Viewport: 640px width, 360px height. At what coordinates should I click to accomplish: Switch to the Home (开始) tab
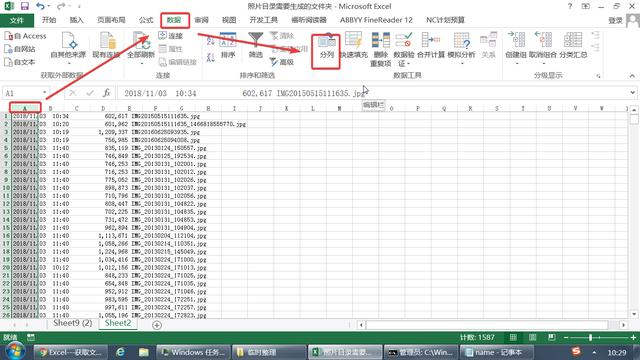coord(49,20)
